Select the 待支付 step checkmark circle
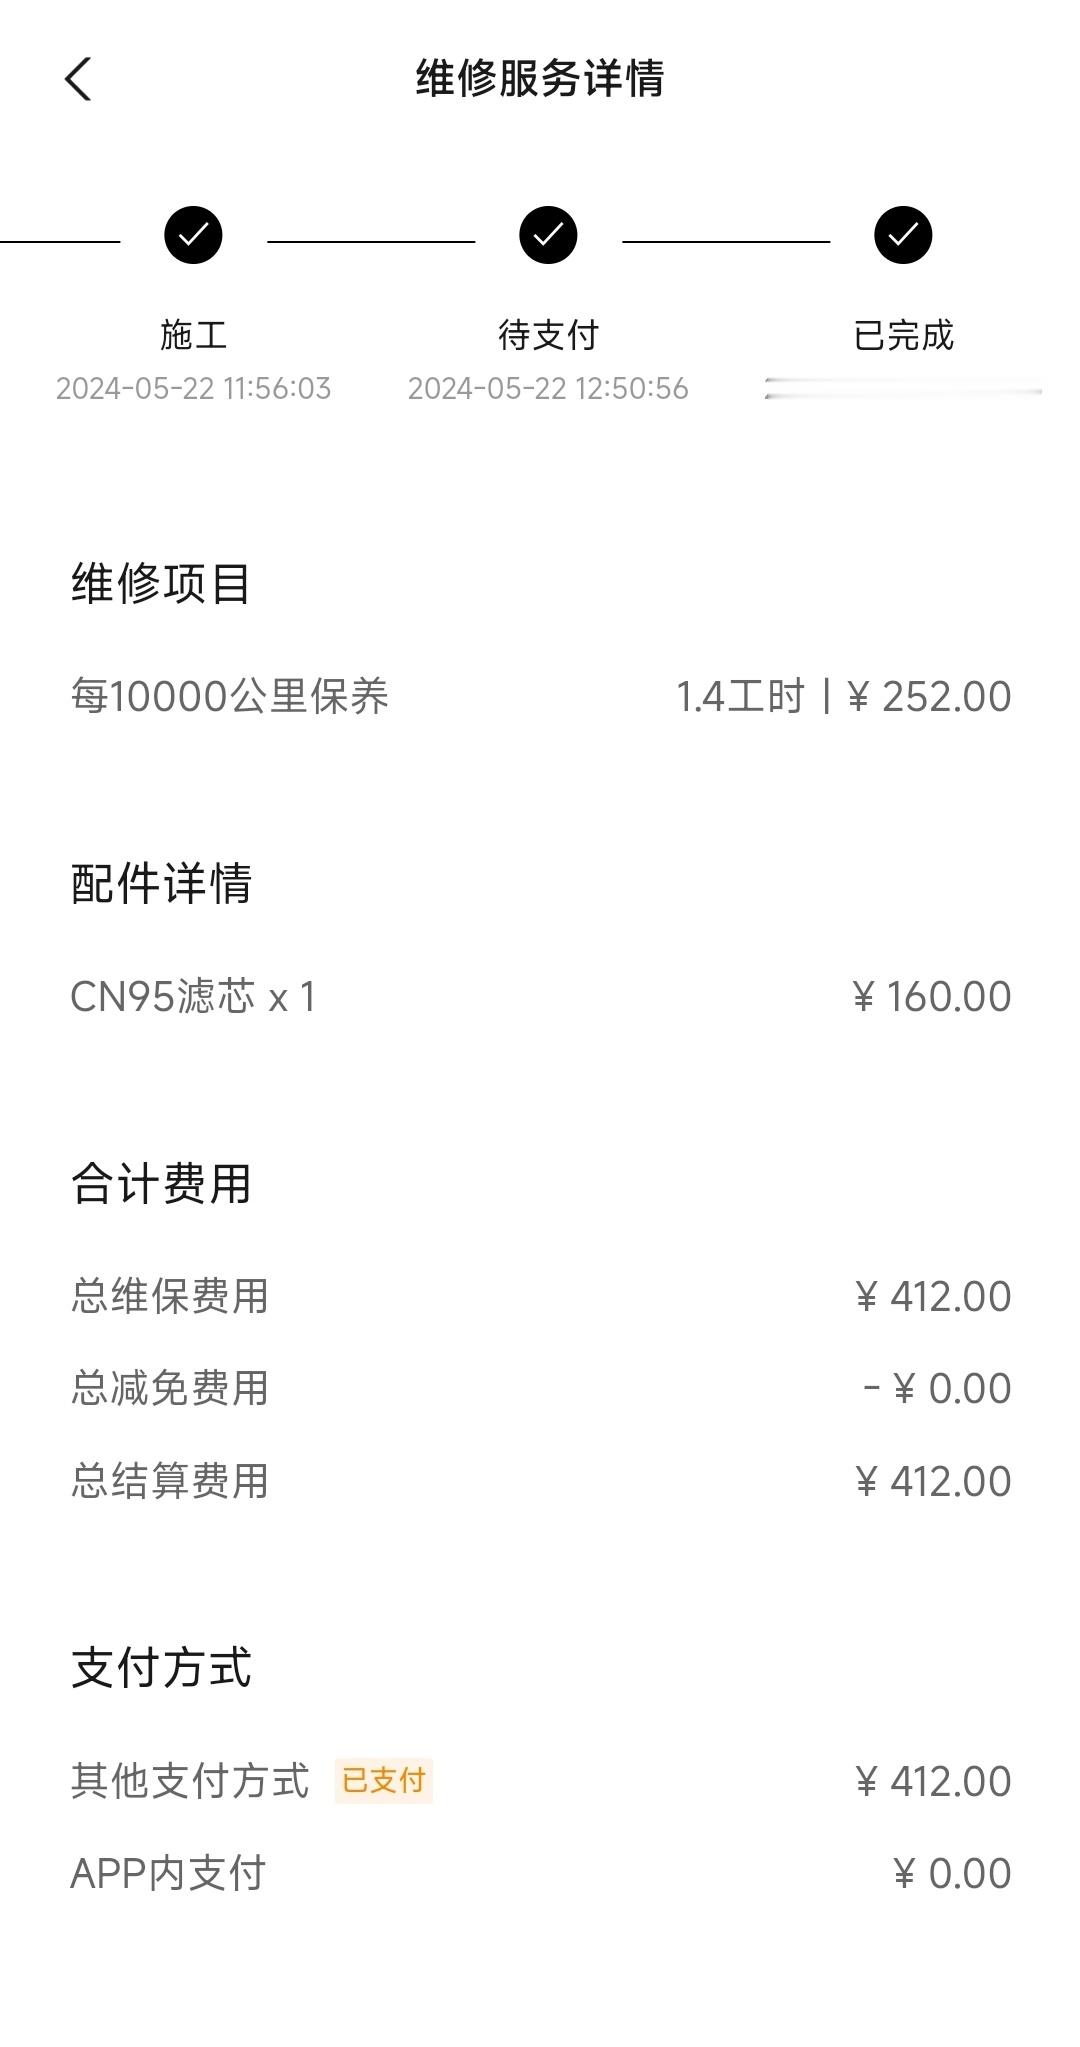Image resolution: width=1080 pixels, height=2047 pixels. (548, 235)
